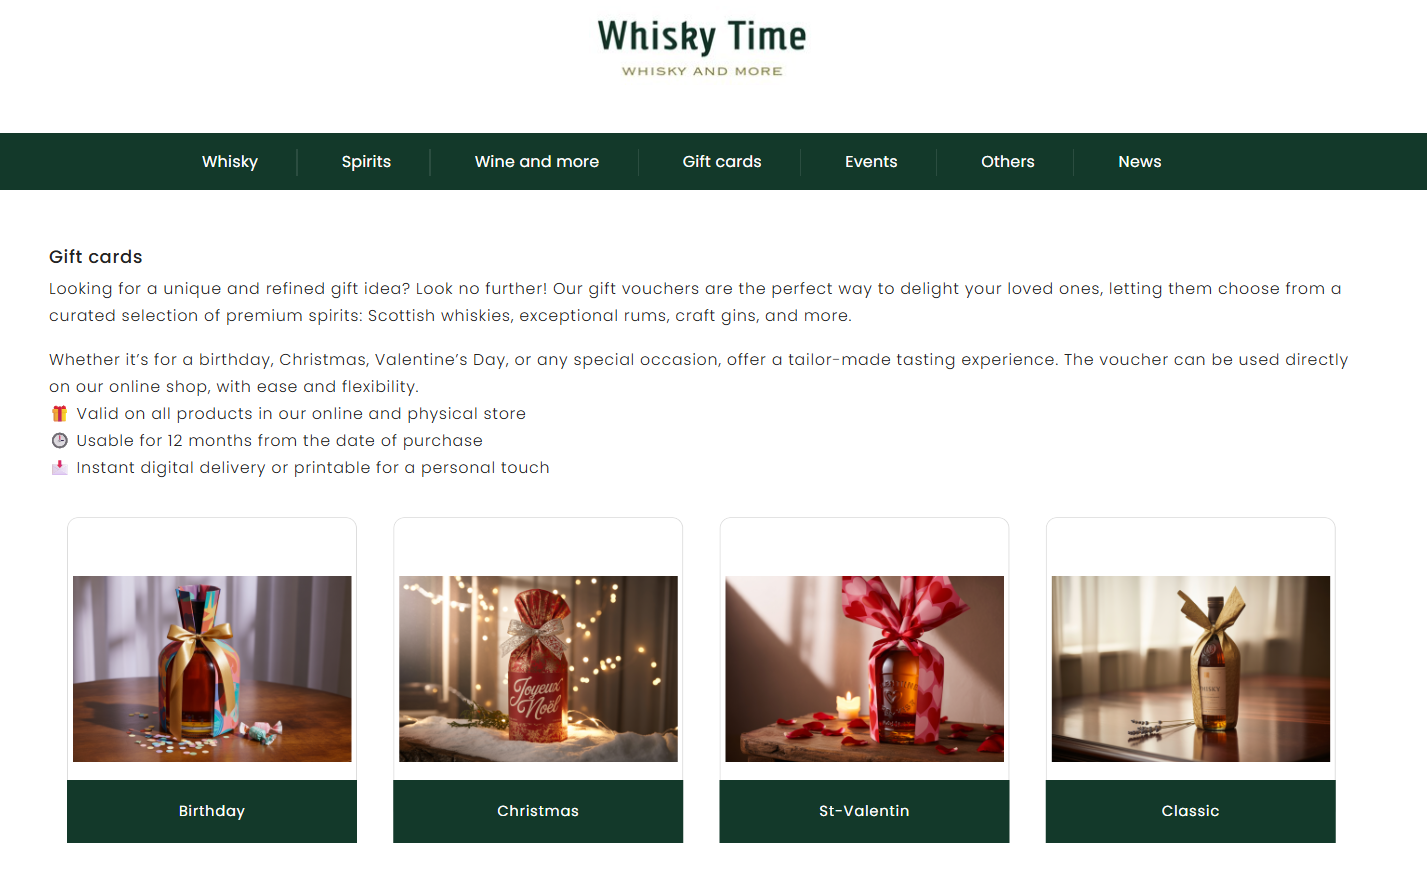Open the Birthday bottle image
Screen dimensions: 1427x883
(212, 669)
